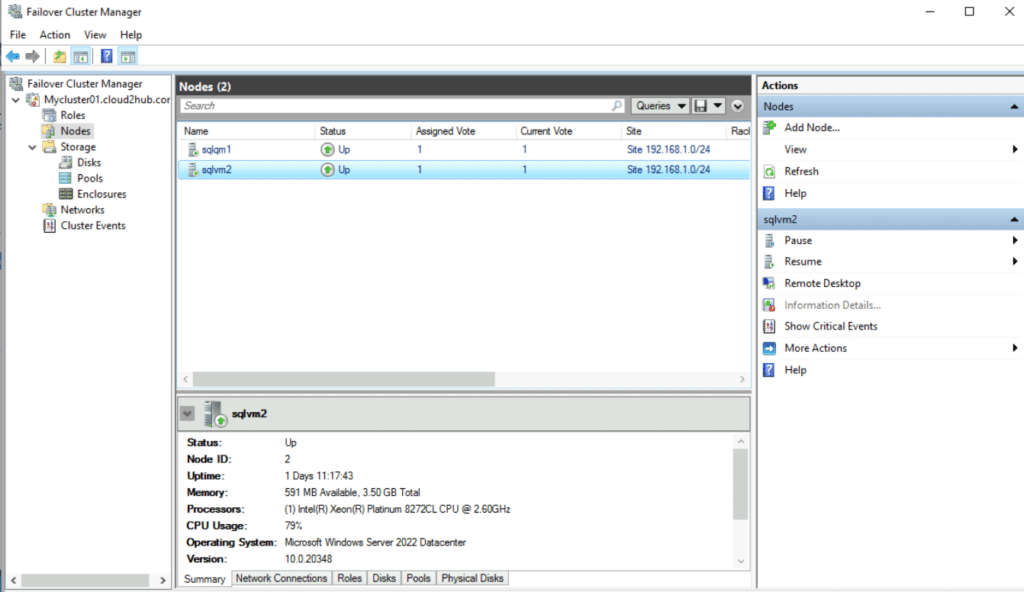
Task: Click into the Search input field
Action: click(395, 106)
